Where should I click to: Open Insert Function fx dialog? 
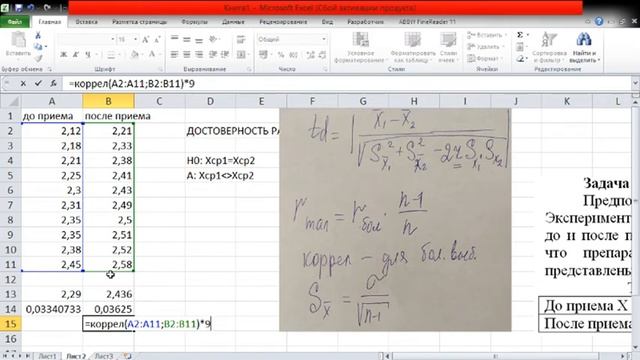coord(53,83)
